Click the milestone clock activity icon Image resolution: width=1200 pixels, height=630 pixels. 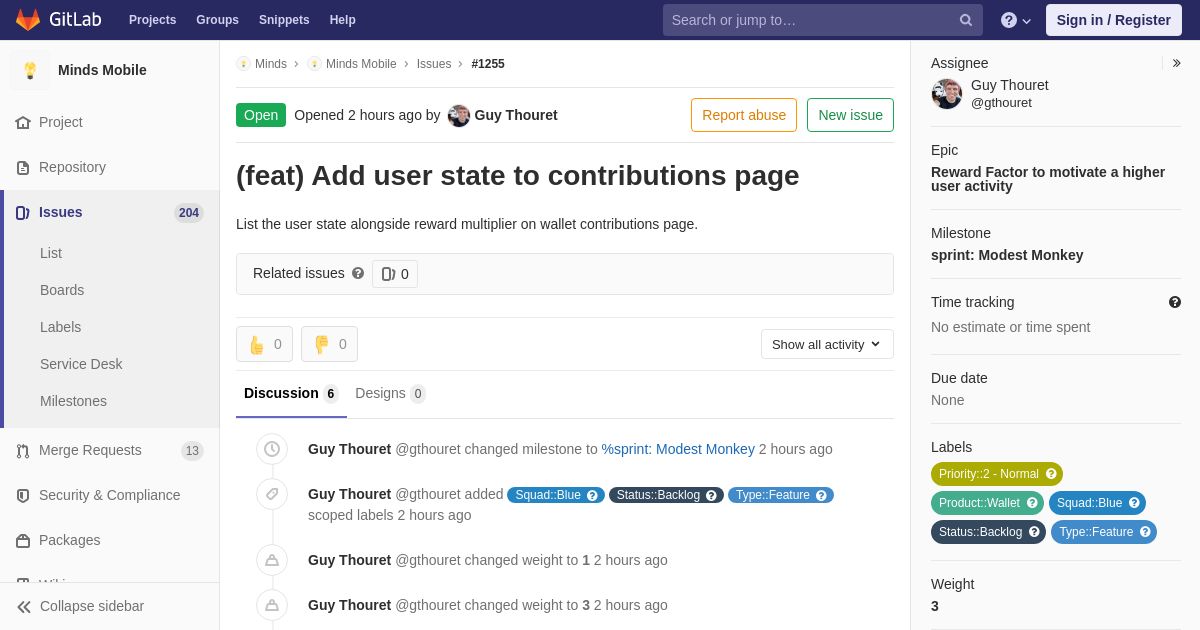click(x=272, y=449)
